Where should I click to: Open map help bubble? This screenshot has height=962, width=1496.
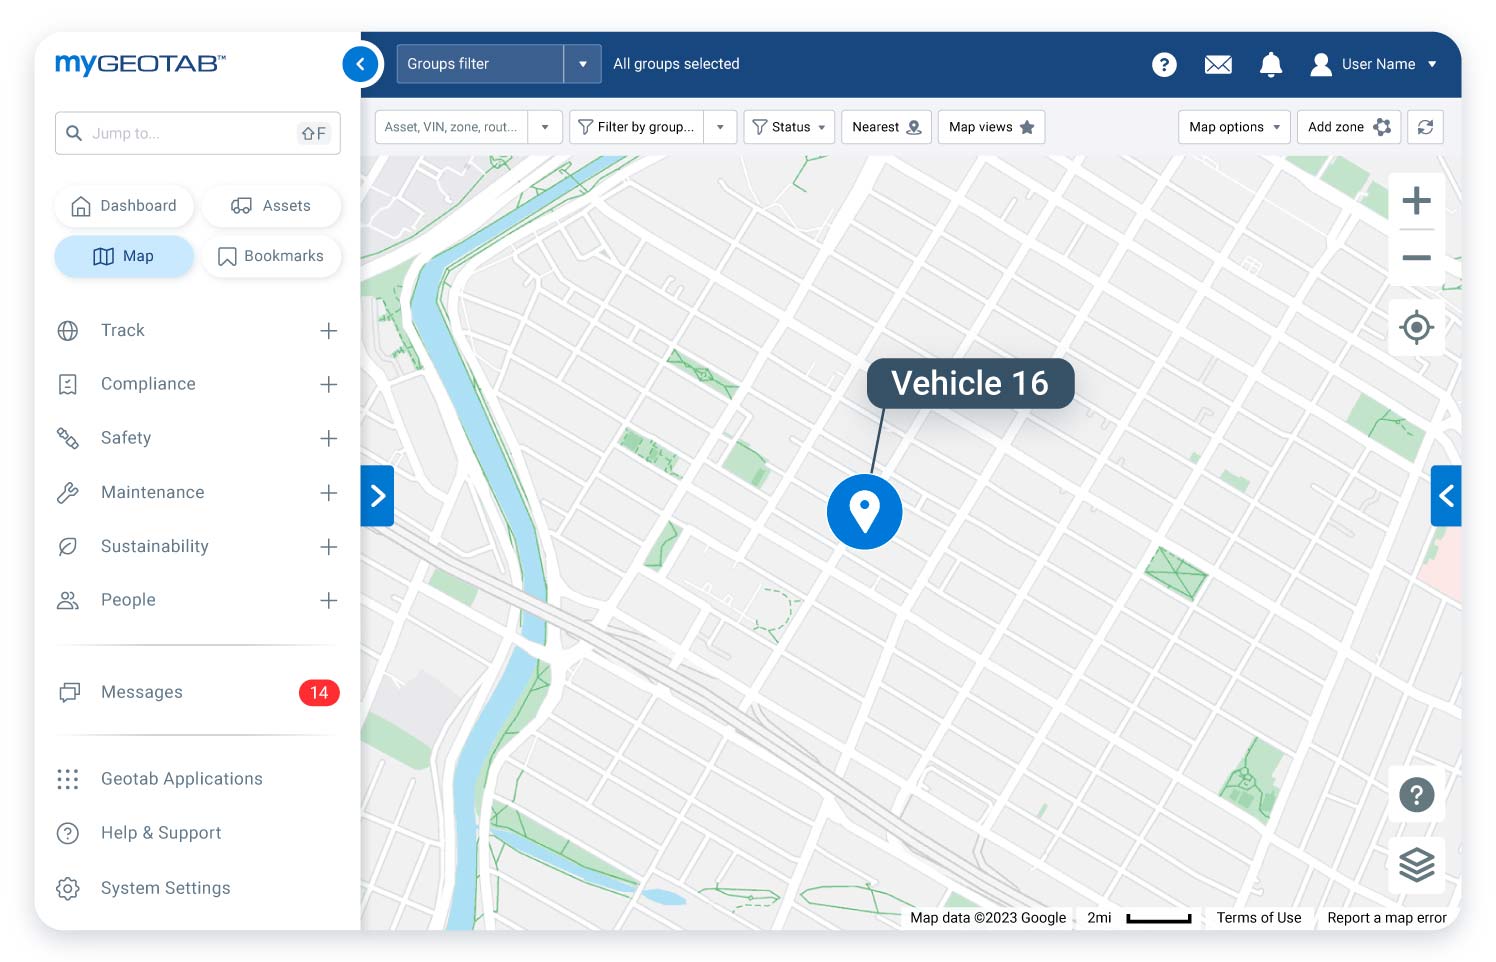[1416, 795]
